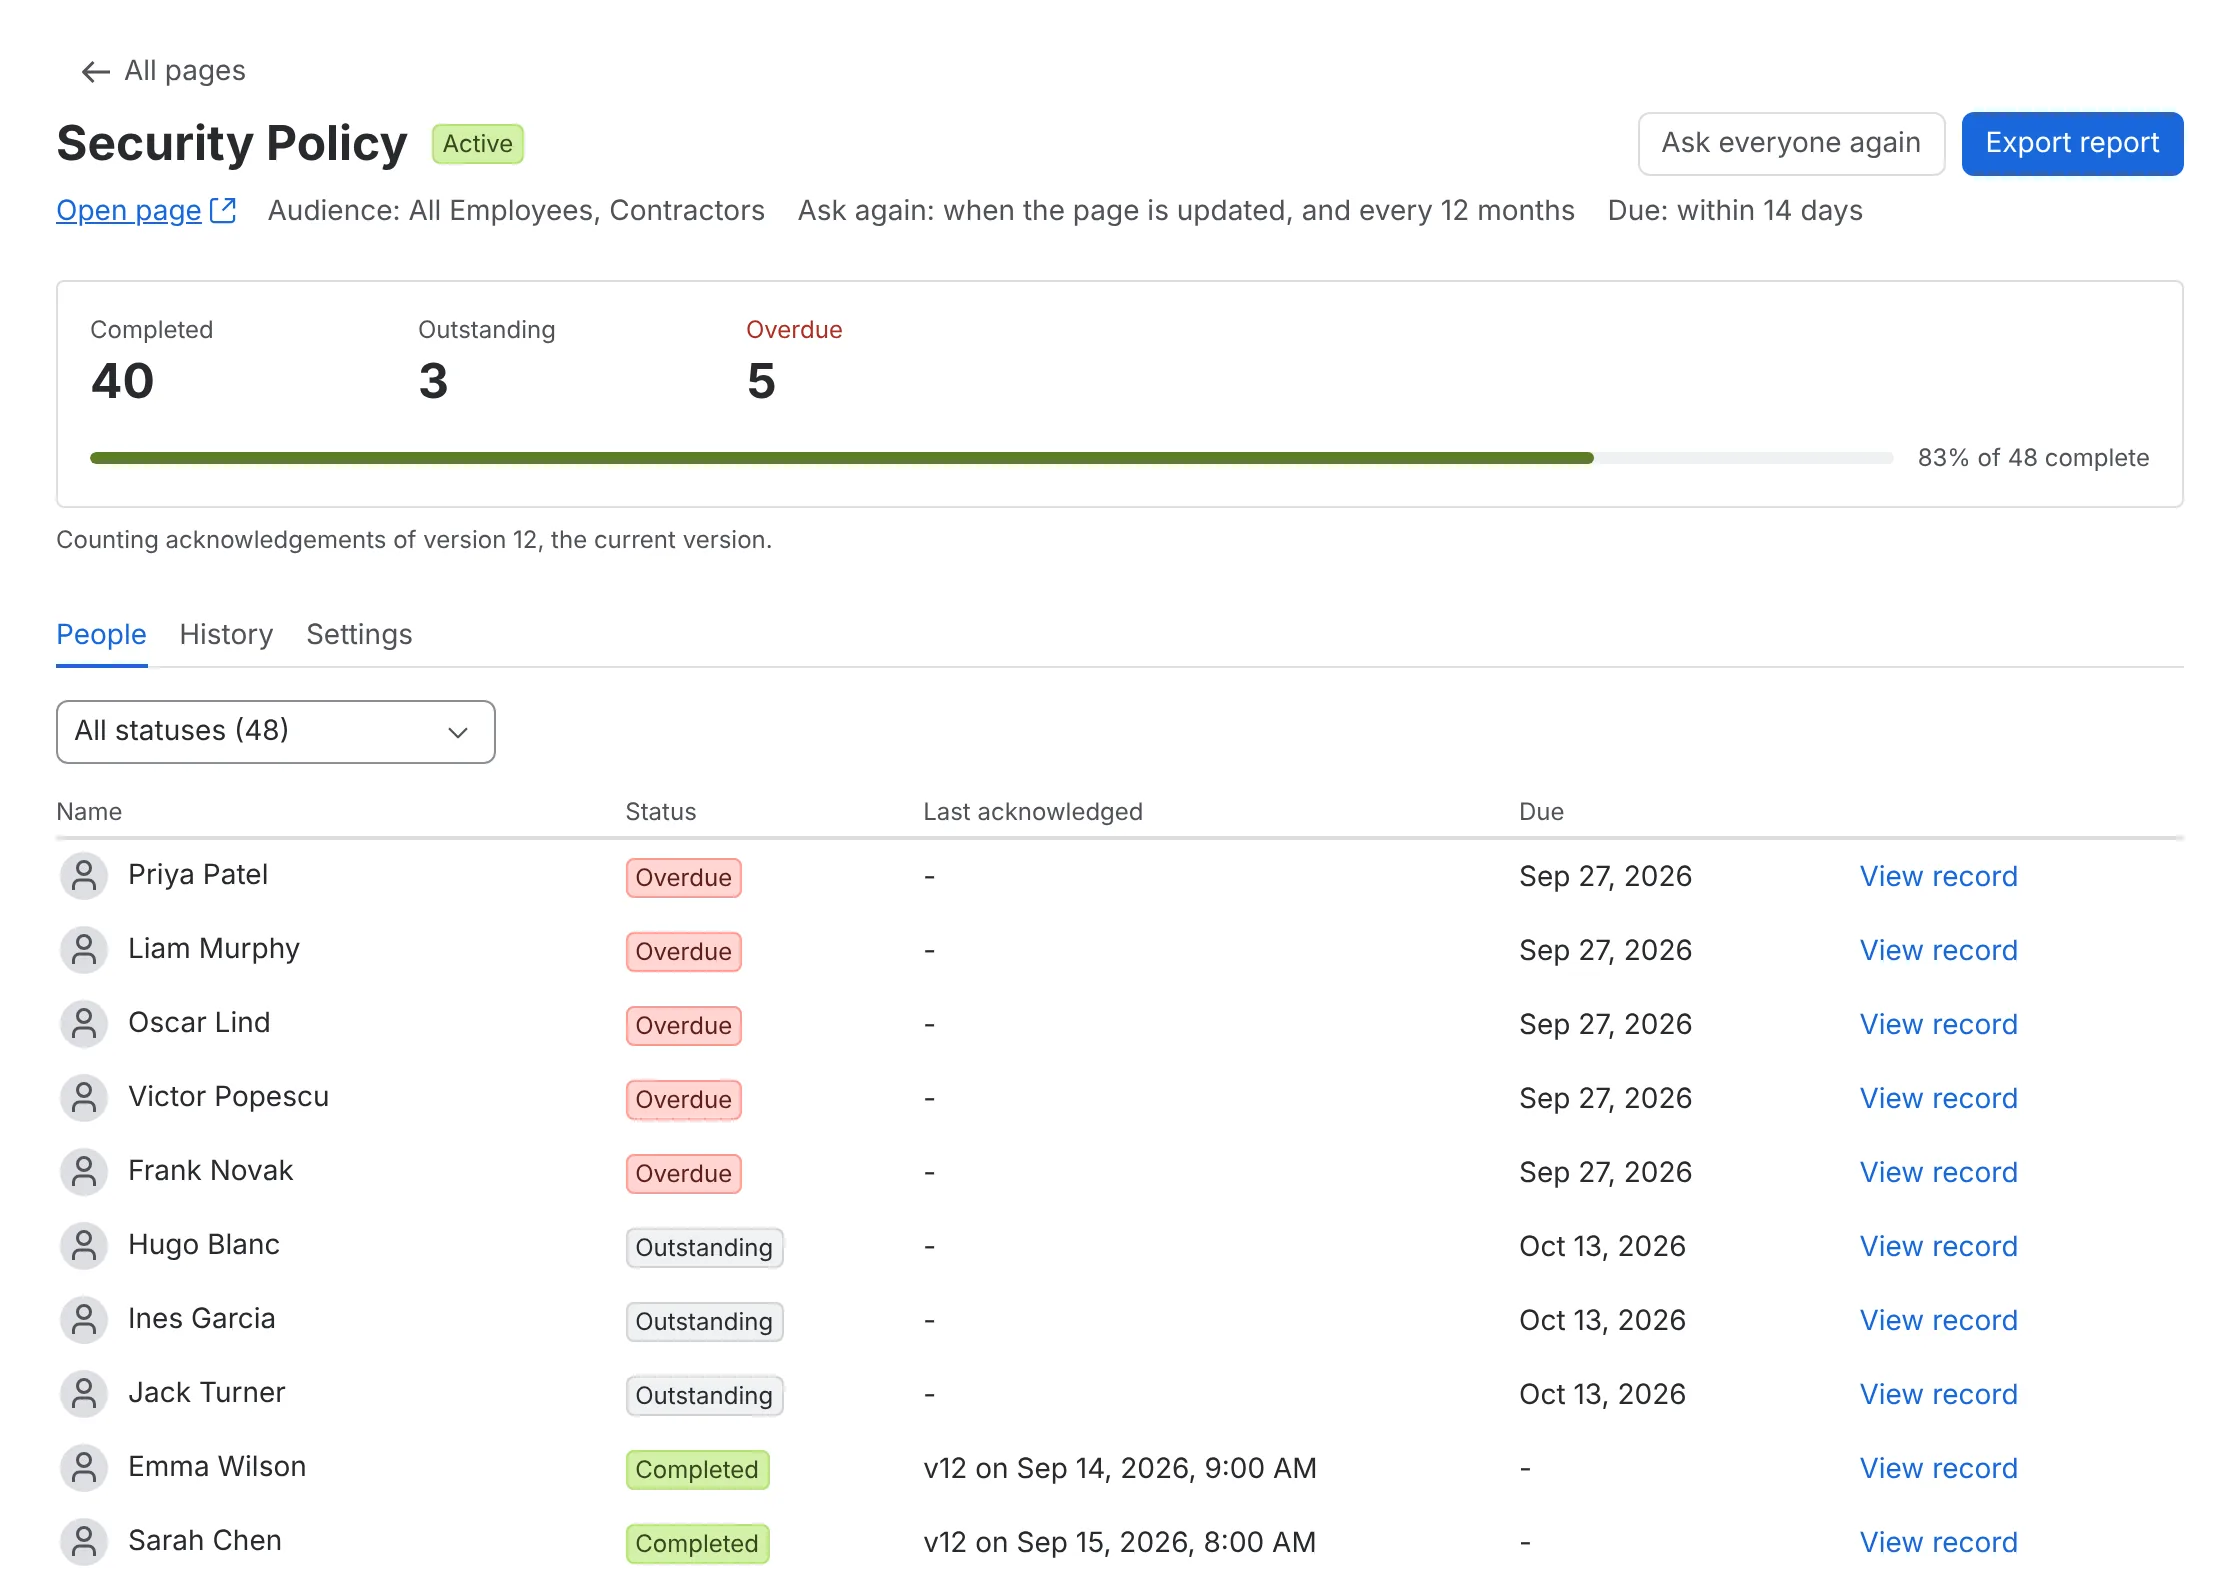This screenshot has width=2240, height=1580.
Task: Click Oscar Lind's avatar icon
Action: pyautogui.click(x=84, y=1024)
